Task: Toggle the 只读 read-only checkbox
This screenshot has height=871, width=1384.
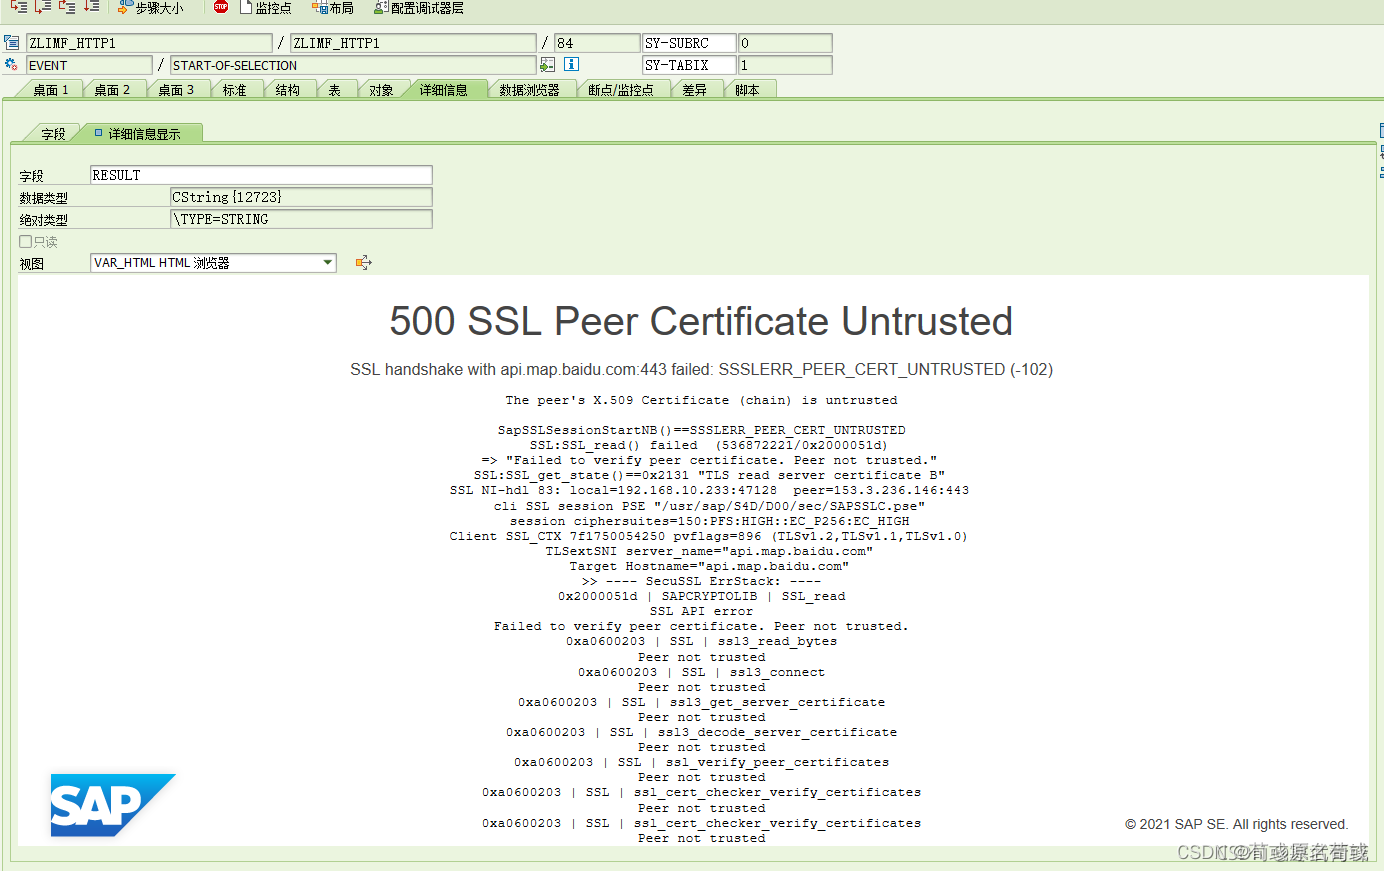Action: (x=26, y=241)
